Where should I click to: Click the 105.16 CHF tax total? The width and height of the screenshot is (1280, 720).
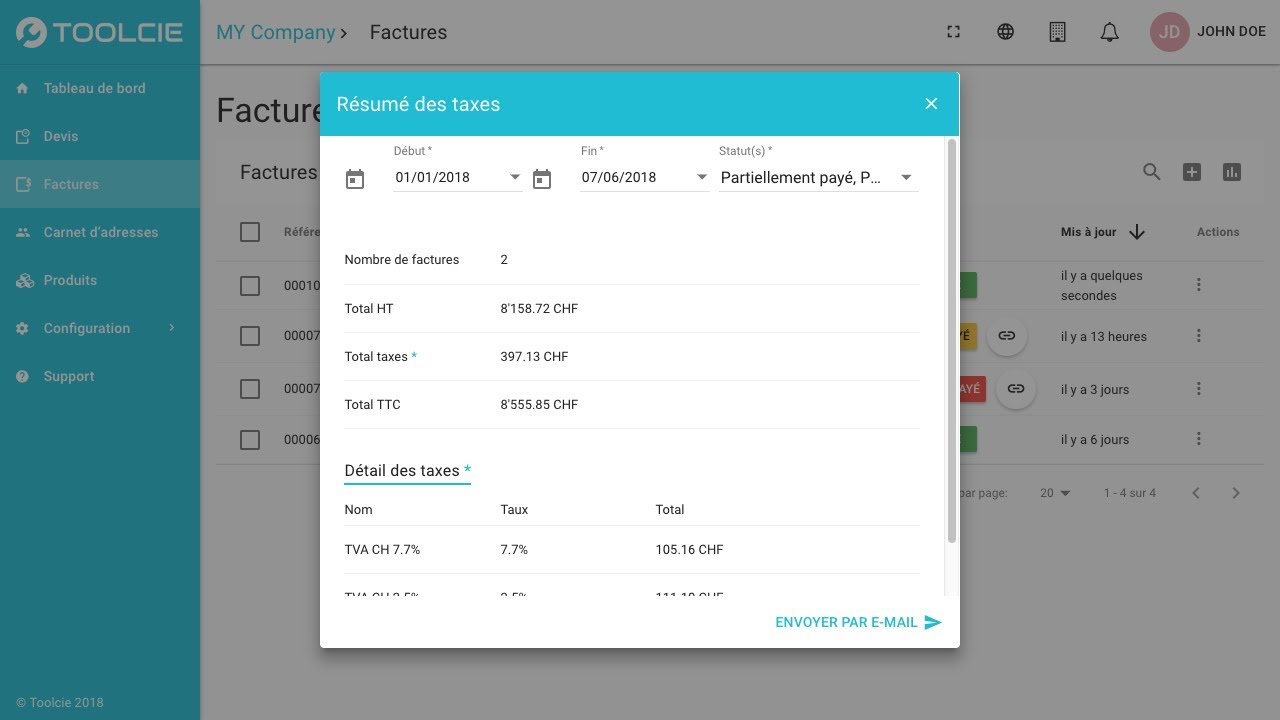tap(689, 549)
